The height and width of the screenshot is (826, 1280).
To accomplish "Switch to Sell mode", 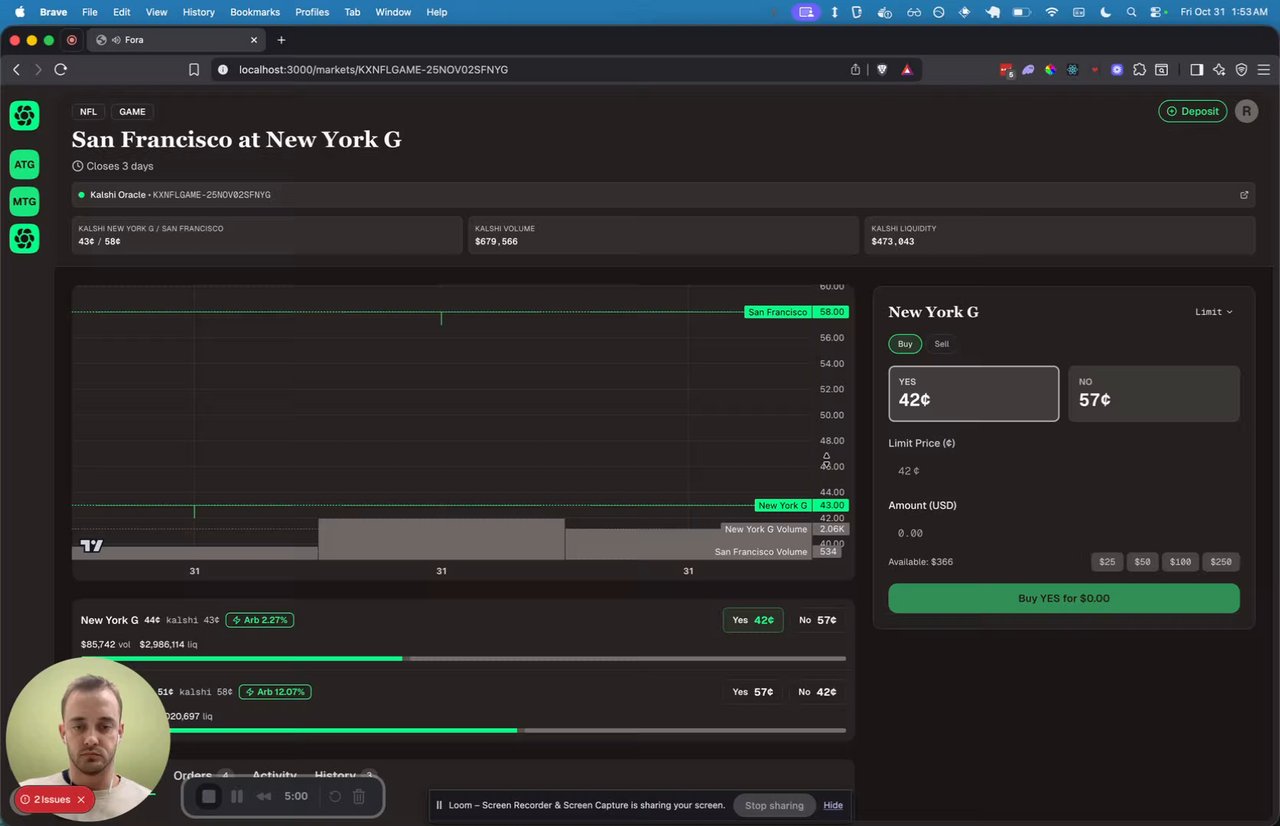I will (x=941, y=344).
